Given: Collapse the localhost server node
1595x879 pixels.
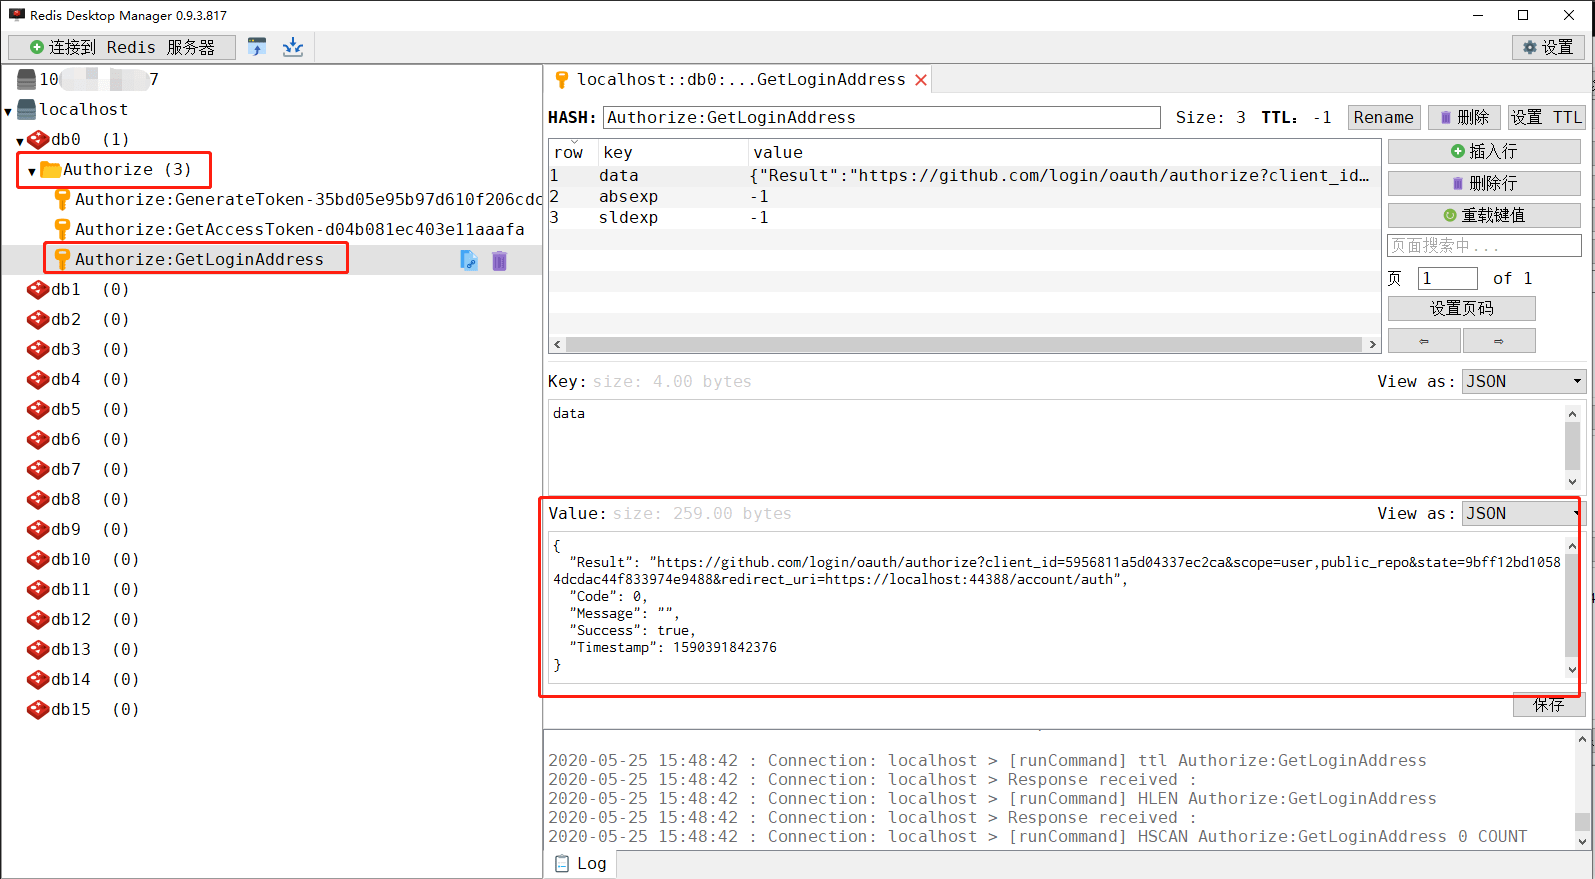Looking at the screenshot, I should pos(8,111).
